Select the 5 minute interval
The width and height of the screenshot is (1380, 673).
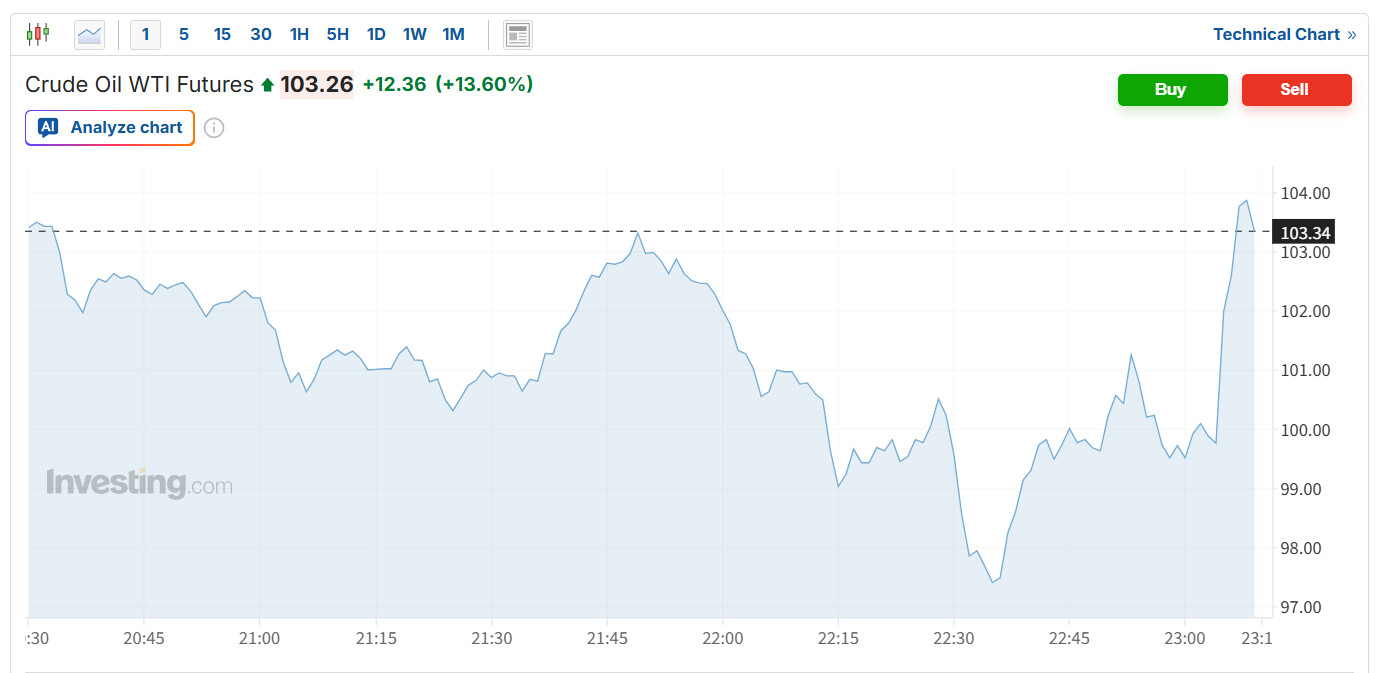[184, 34]
